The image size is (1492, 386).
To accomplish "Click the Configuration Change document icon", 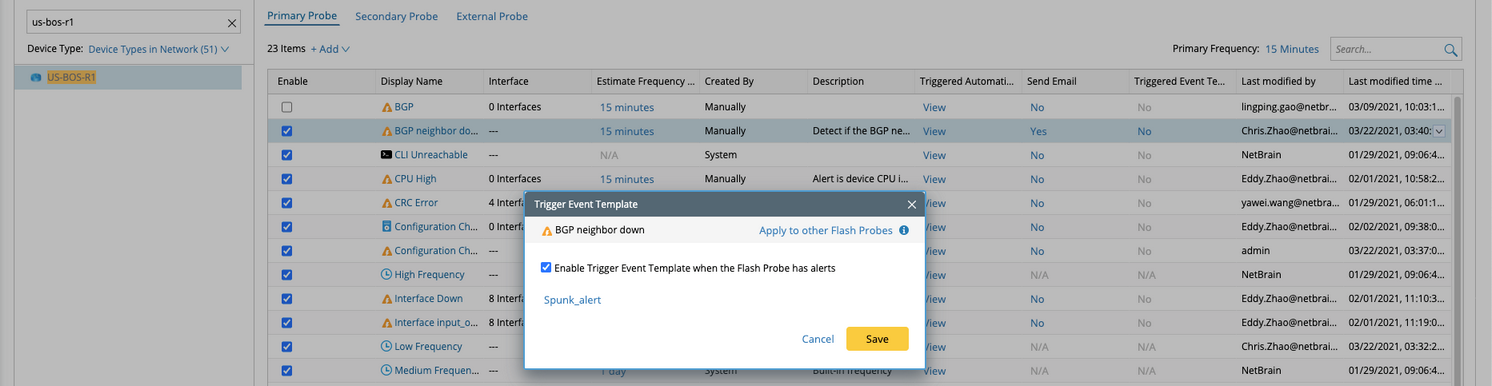I will point(387,227).
